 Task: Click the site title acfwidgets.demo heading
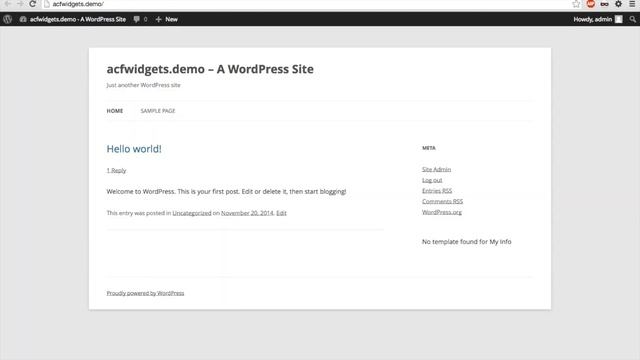point(210,69)
